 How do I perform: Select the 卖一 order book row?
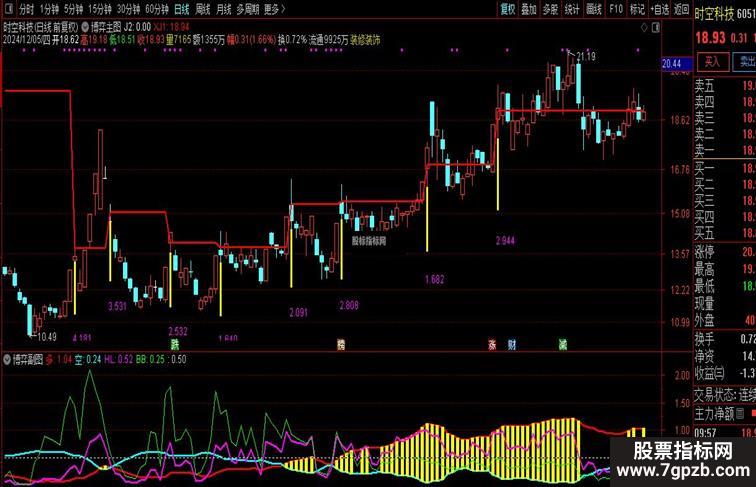click(x=725, y=151)
